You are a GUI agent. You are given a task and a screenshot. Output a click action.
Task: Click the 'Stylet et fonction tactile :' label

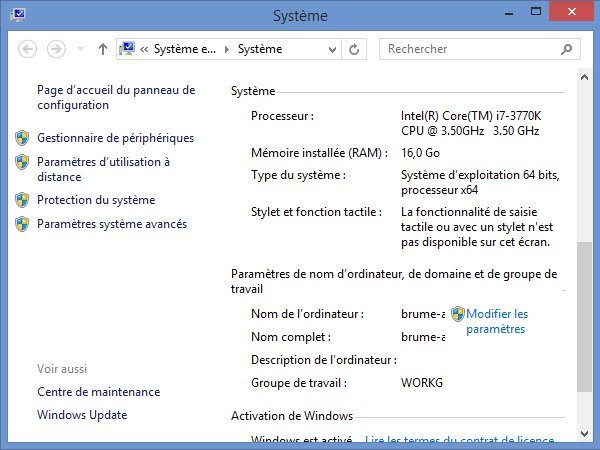click(x=316, y=212)
